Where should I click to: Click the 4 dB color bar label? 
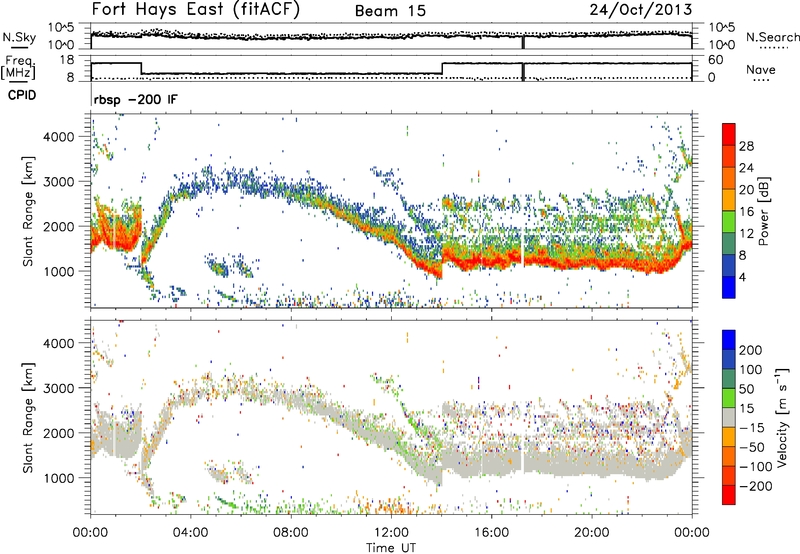(743, 277)
